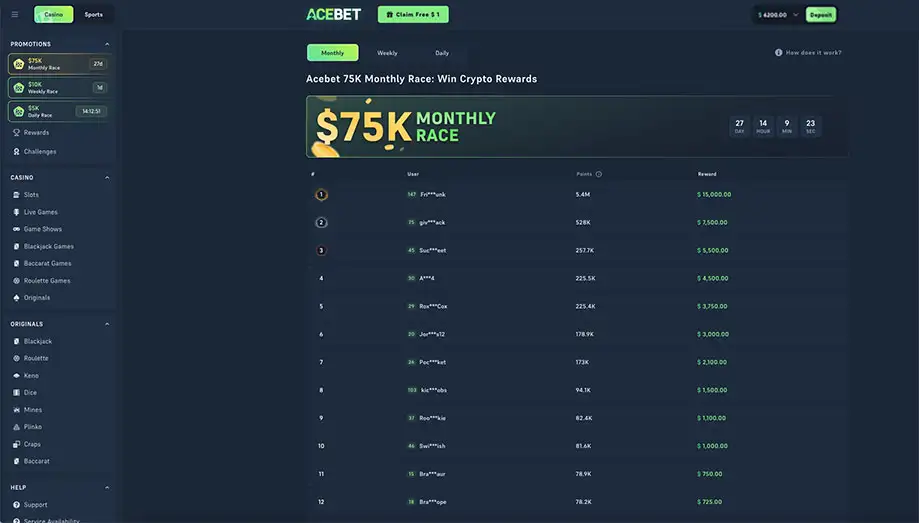Image resolution: width=919 pixels, height=523 pixels.
Task: Open the Support link
Action: 36,505
